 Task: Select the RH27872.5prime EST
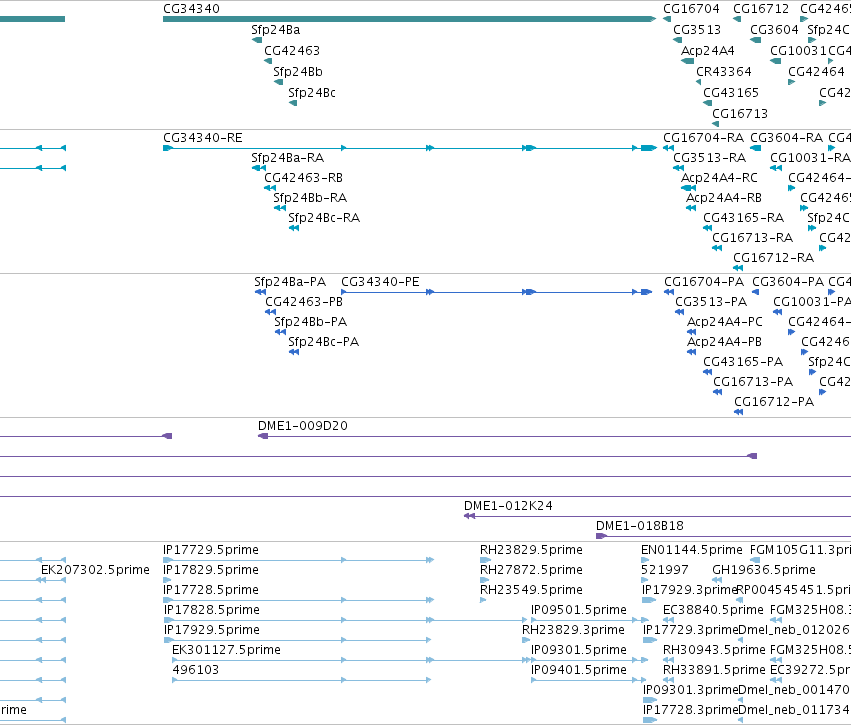(485, 581)
